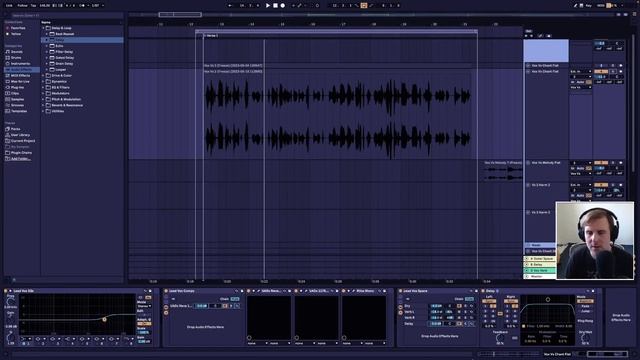Click the Tap tempo button
Image resolution: width=640 pixels, height=360 pixels.
pos(33,6)
